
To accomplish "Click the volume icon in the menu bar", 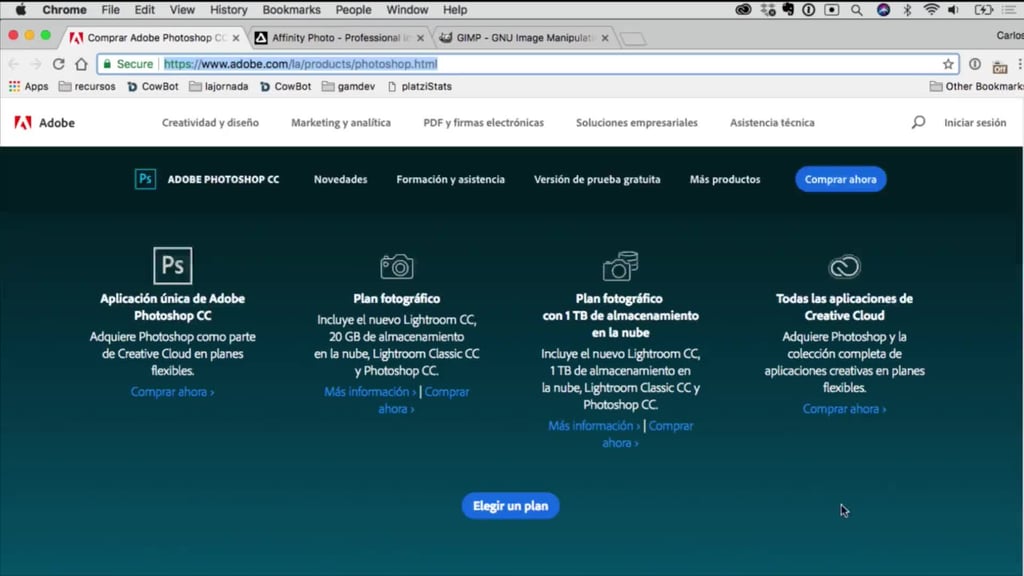I will pyautogui.click(x=953, y=10).
